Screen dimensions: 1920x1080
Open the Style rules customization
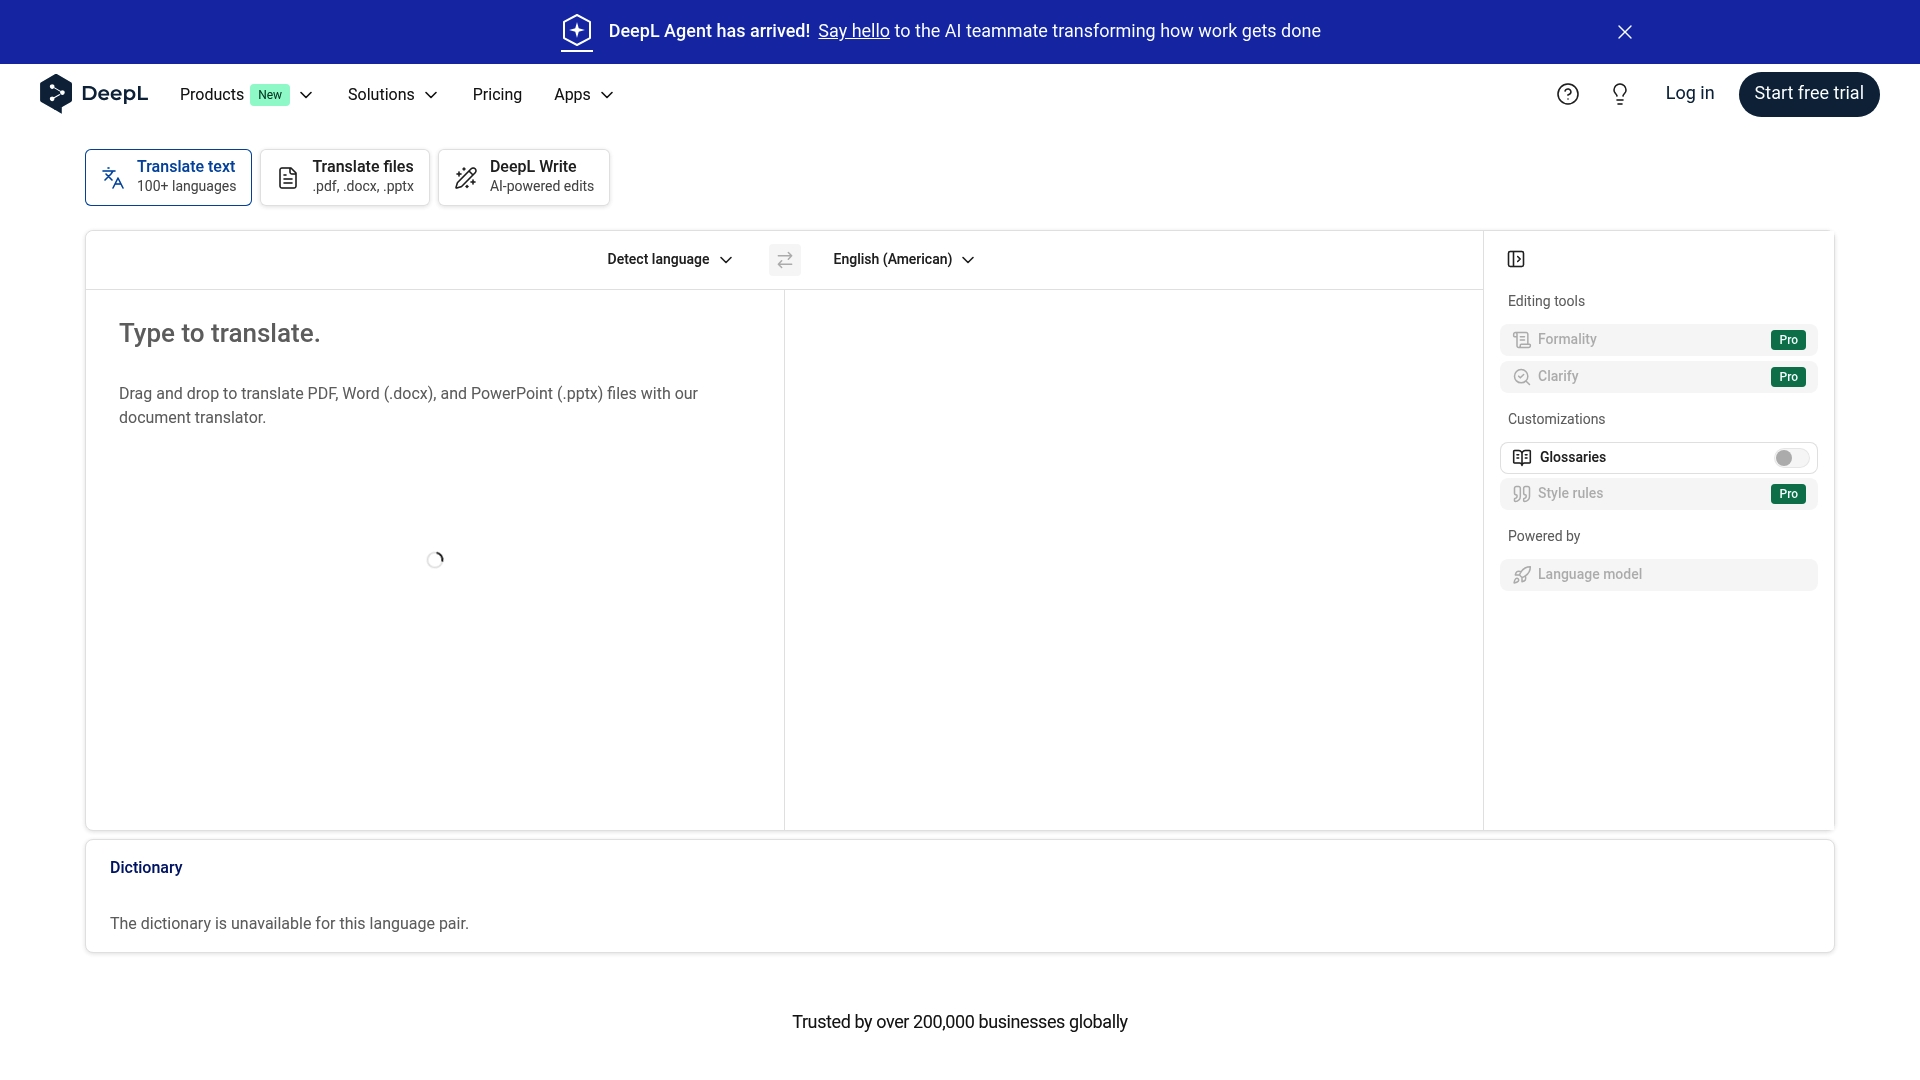(x=1658, y=493)
